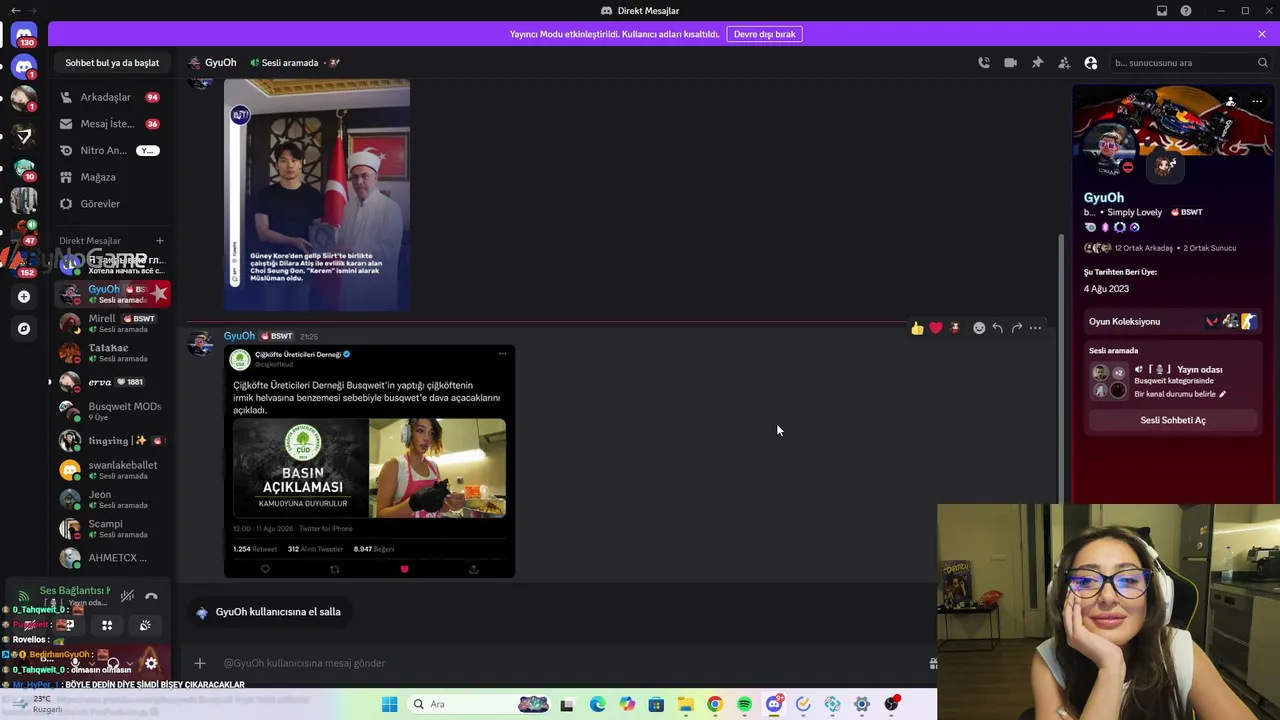This screenshot has width=1280, height=720.
Task: Open the Discord inbox
Action: tap(1162, 11)
